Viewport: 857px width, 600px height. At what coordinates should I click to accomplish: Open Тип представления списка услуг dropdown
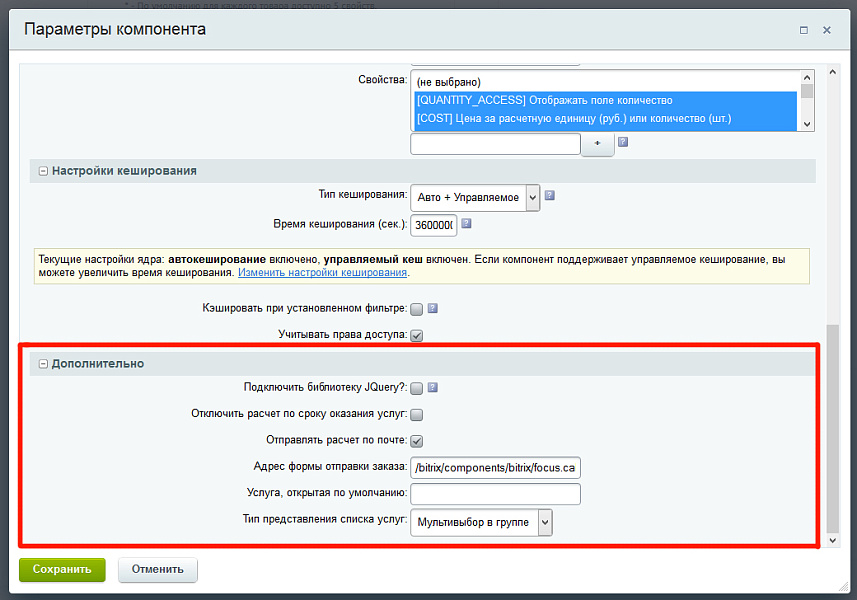pyautogui.click(x=481, y=522)
